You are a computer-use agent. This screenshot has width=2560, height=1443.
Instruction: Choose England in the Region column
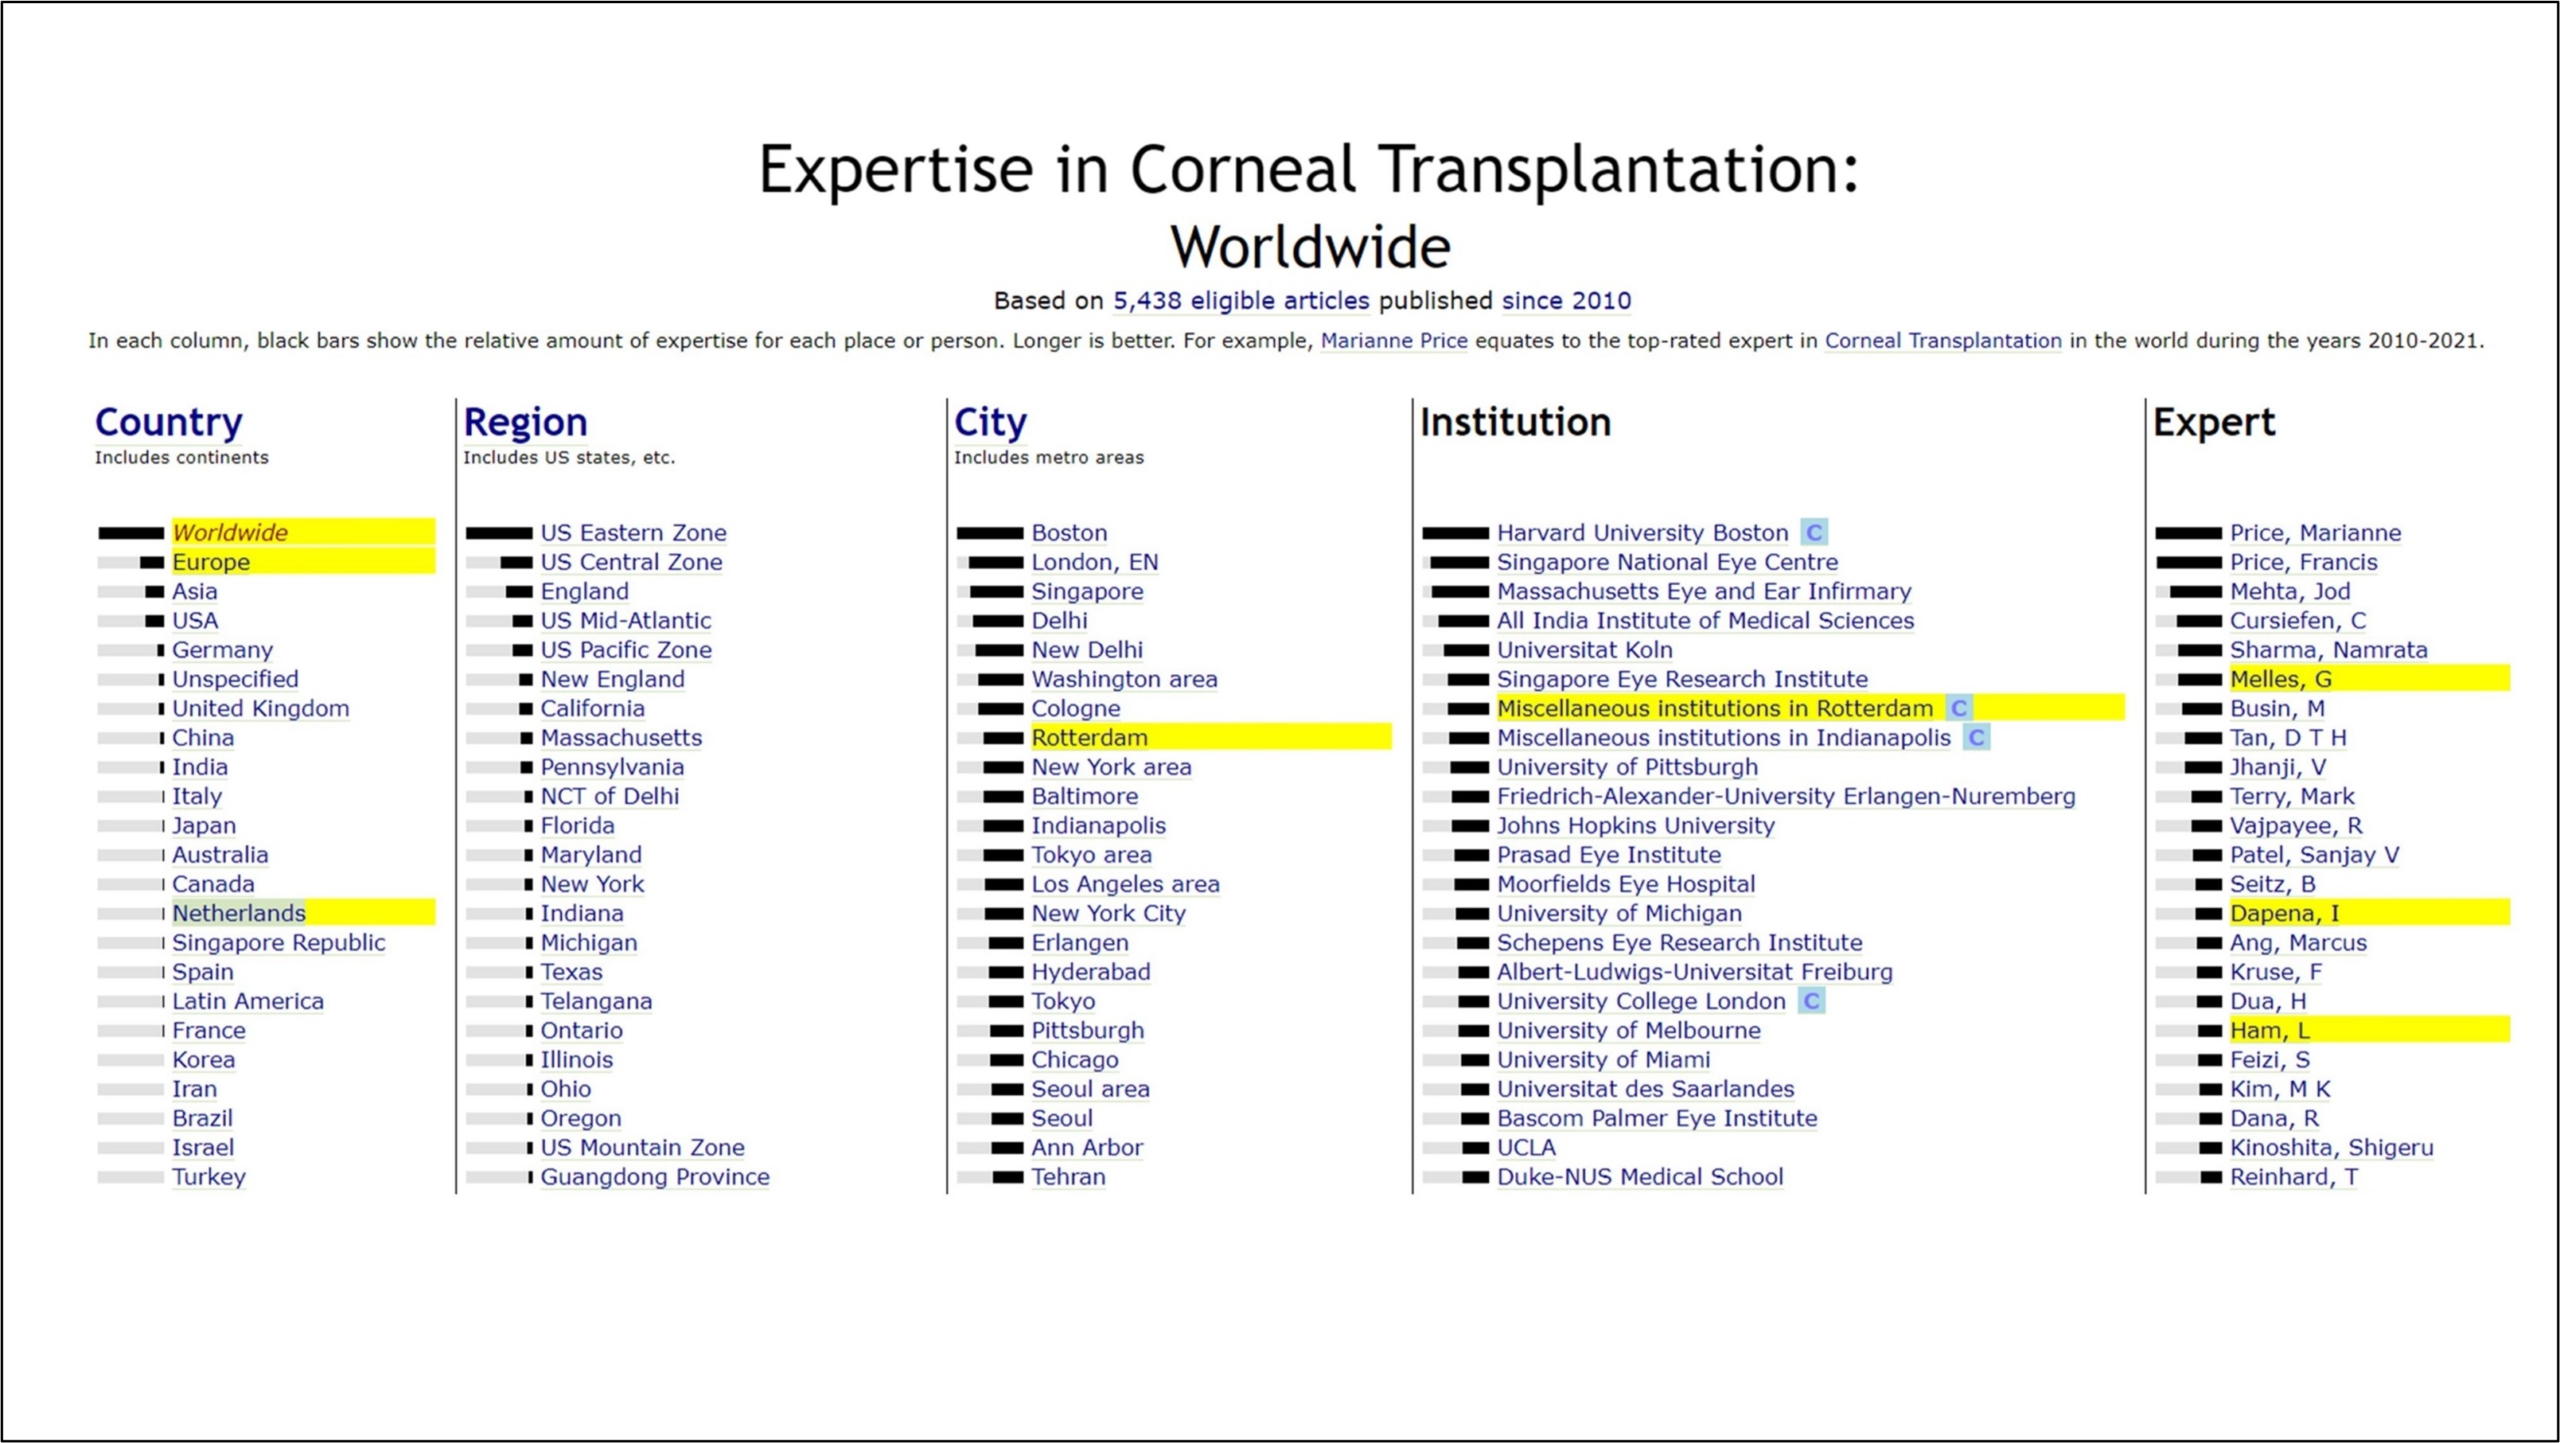(585, 591)
